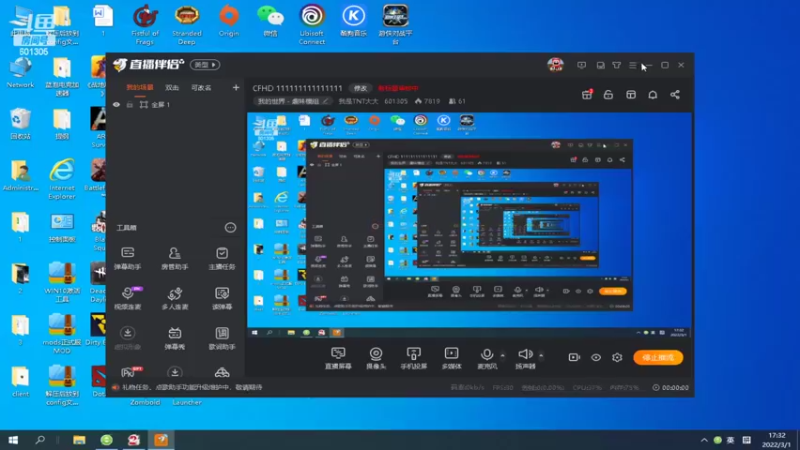Click the stream preview area

[469, 226]
